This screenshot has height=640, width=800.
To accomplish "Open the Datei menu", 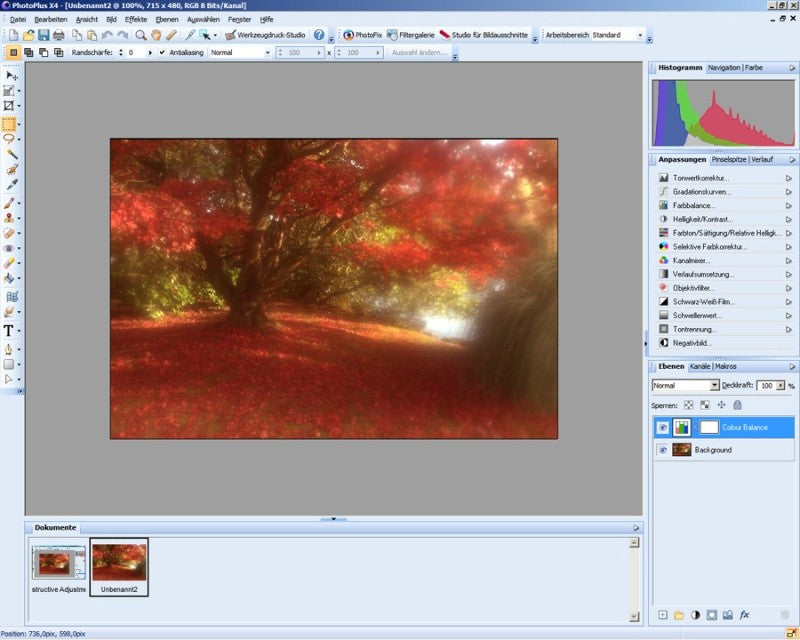I will (18, 19).
